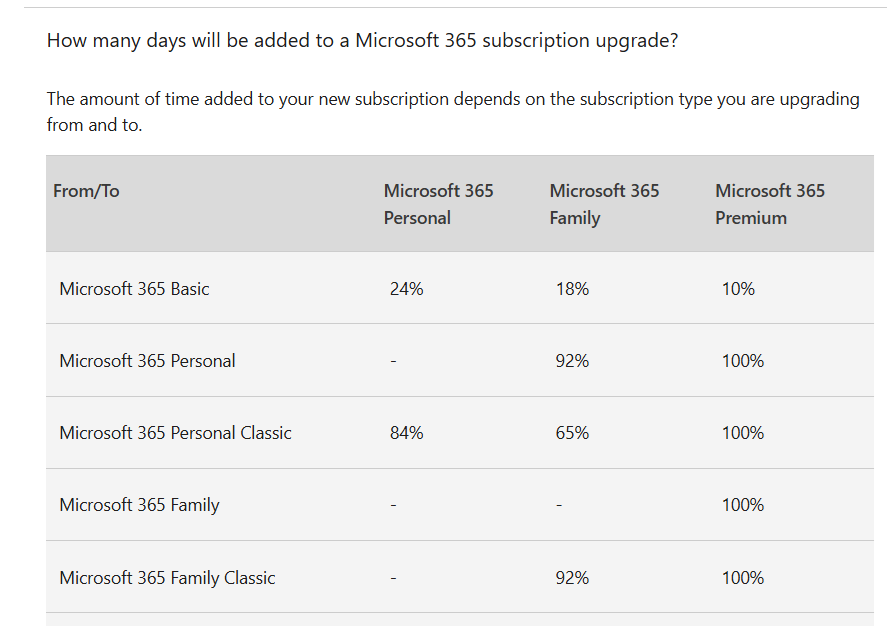The width and height of the screenshot is (887, 626).
Task: Select the Microsoft 365 Family Classic row label
Action: (x=167, y=578)
